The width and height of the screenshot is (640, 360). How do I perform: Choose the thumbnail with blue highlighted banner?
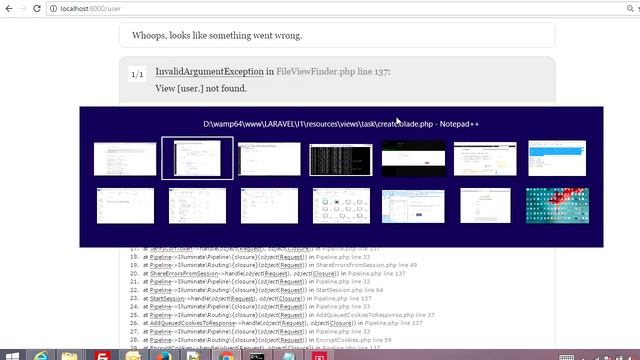tap(557, 158)
